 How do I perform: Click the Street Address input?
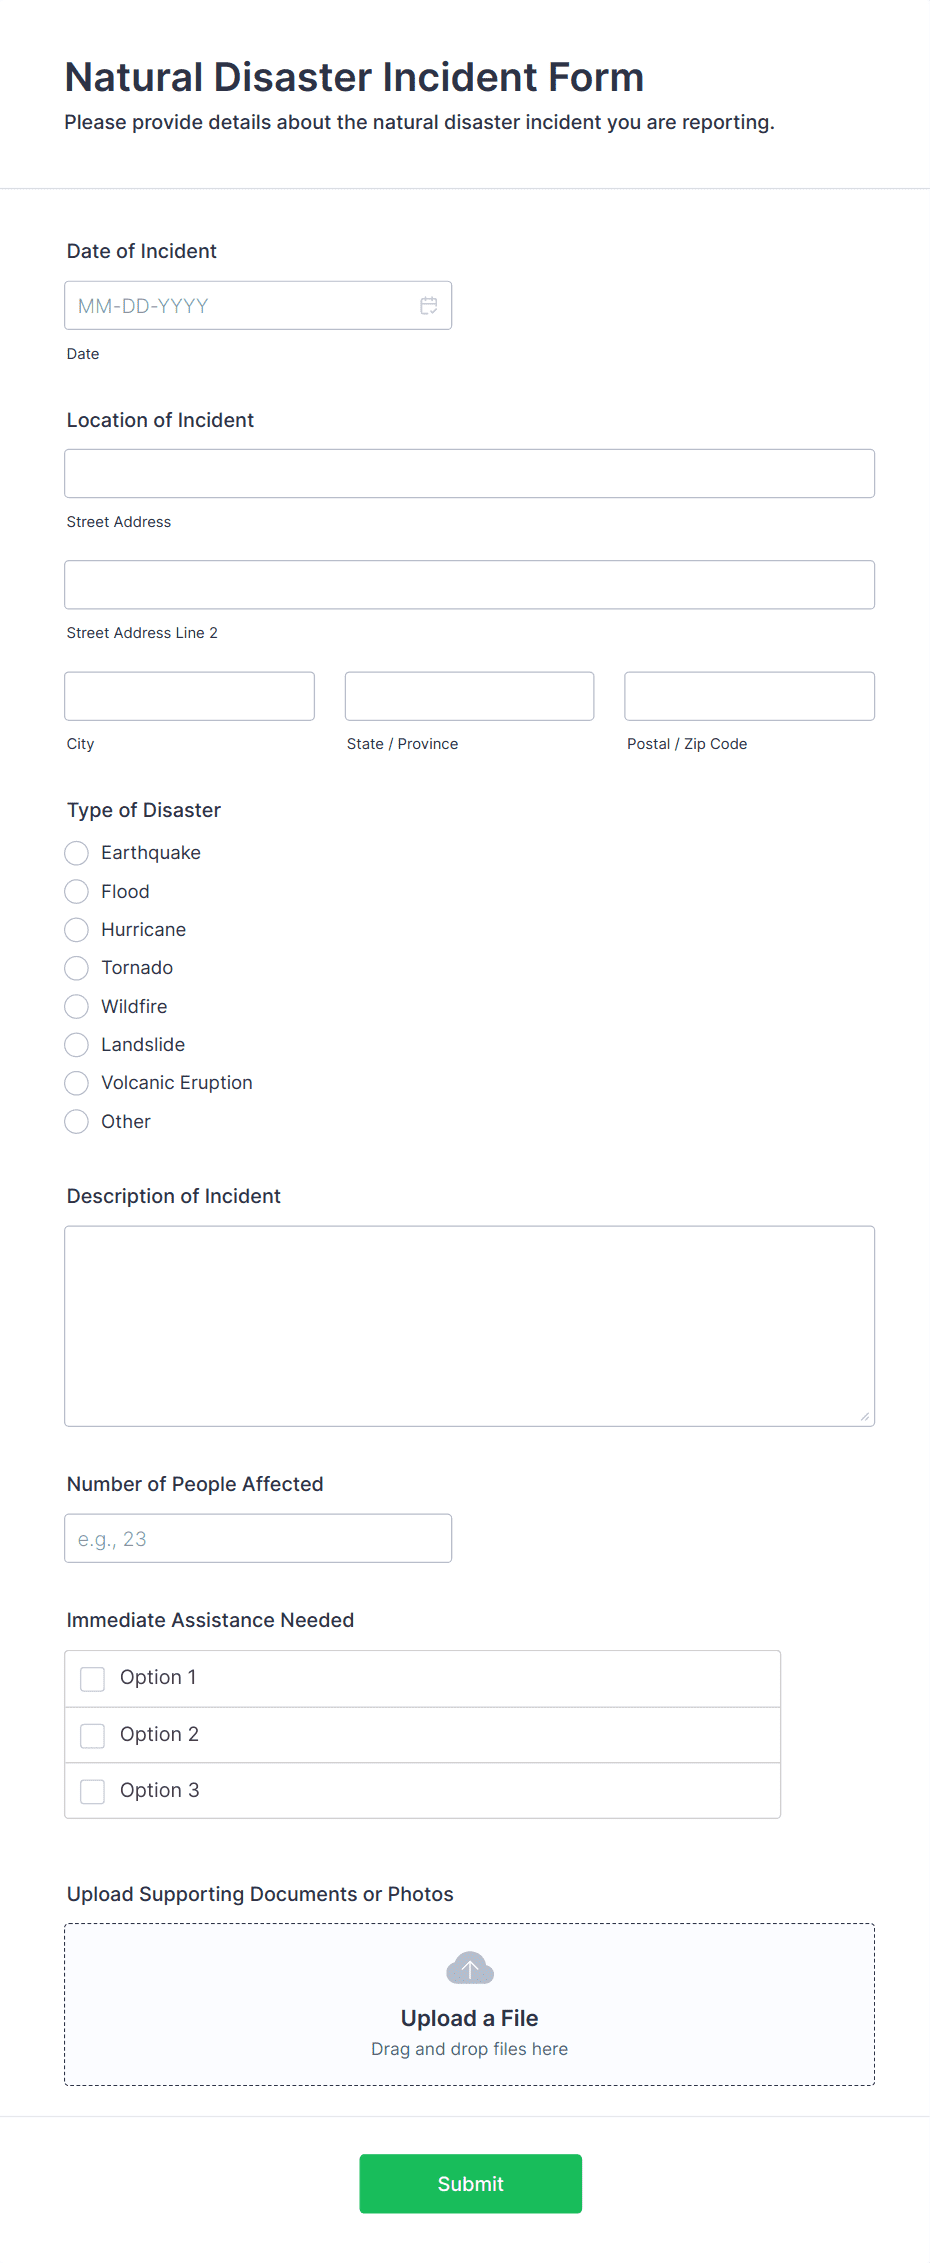click(469, 473)
